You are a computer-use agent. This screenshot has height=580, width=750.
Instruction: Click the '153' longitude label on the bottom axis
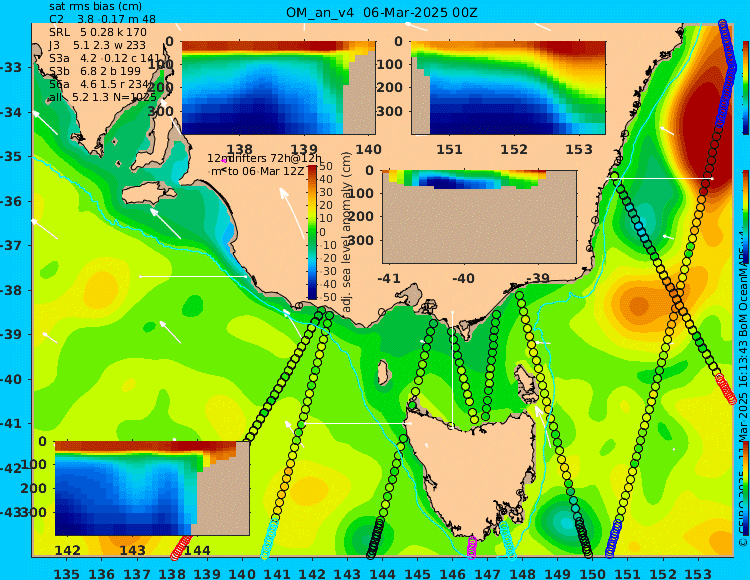[x=698, y=573]
